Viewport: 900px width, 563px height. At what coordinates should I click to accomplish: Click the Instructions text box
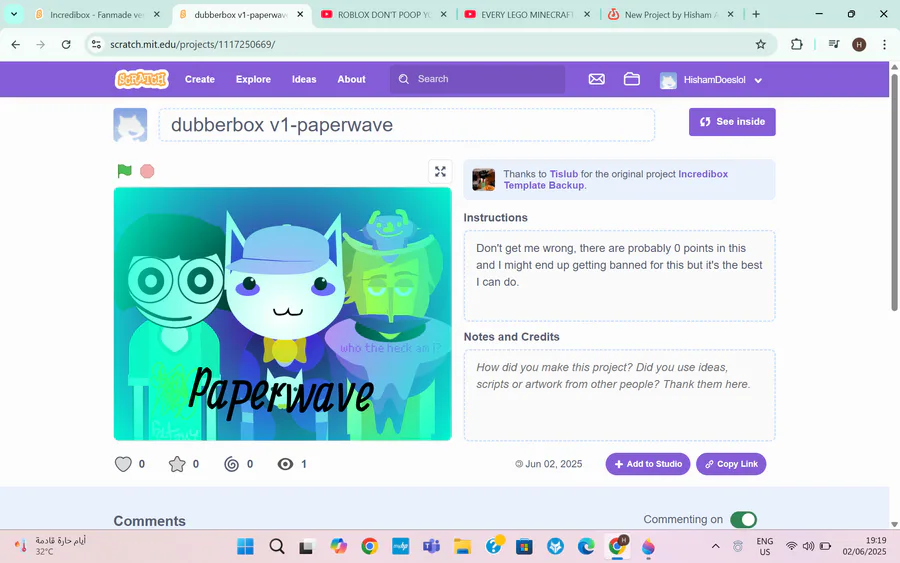click(x=619, y=275)
